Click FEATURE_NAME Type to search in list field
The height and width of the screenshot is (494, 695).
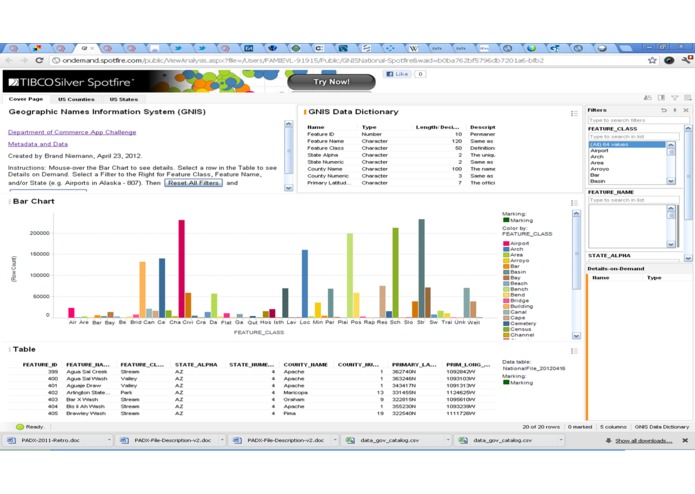[x=633, y=200]
